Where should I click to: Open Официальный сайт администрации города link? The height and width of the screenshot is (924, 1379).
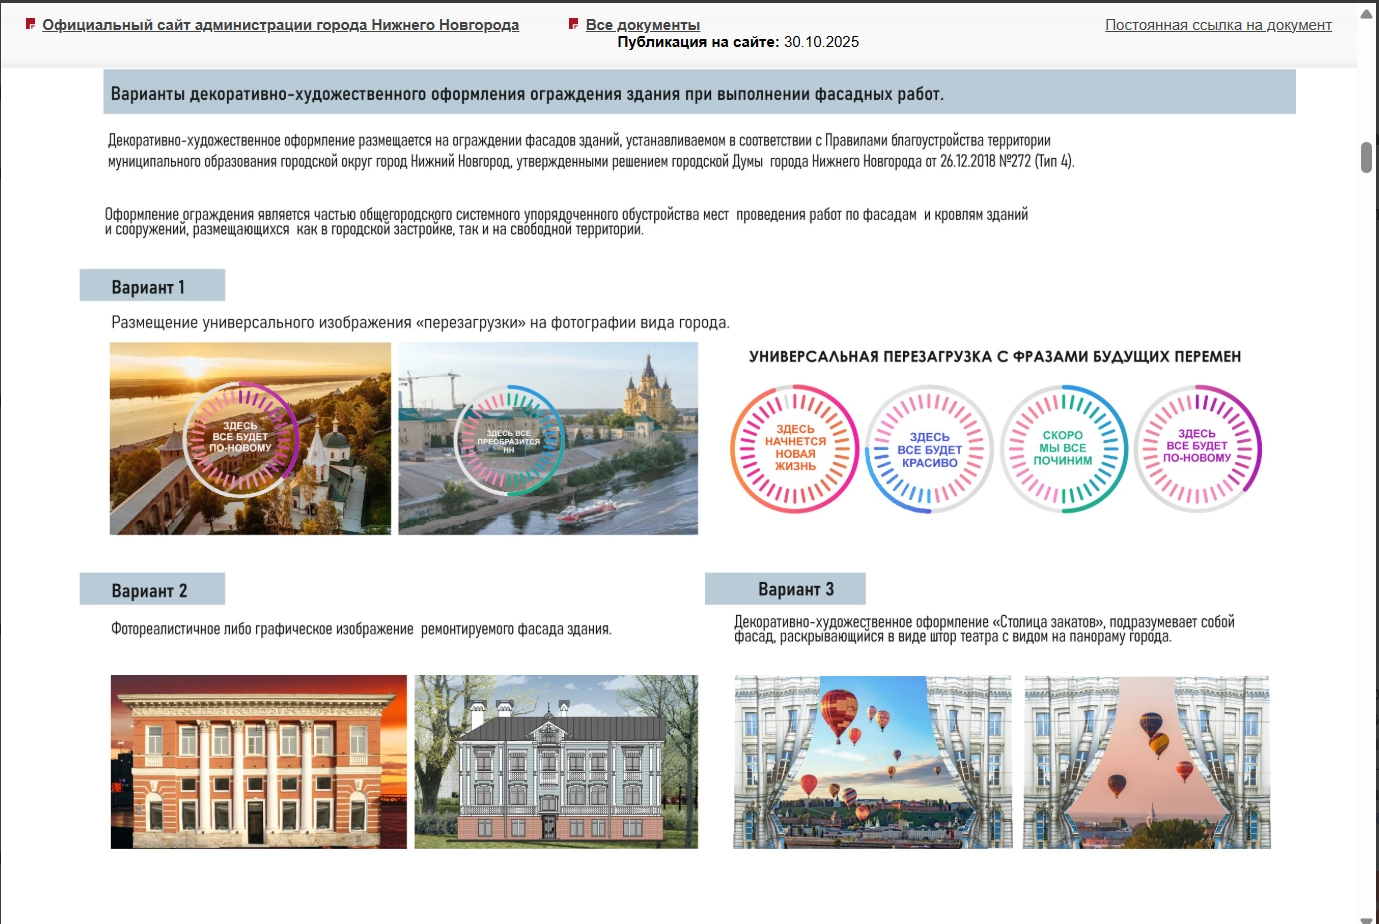(280, 25)
